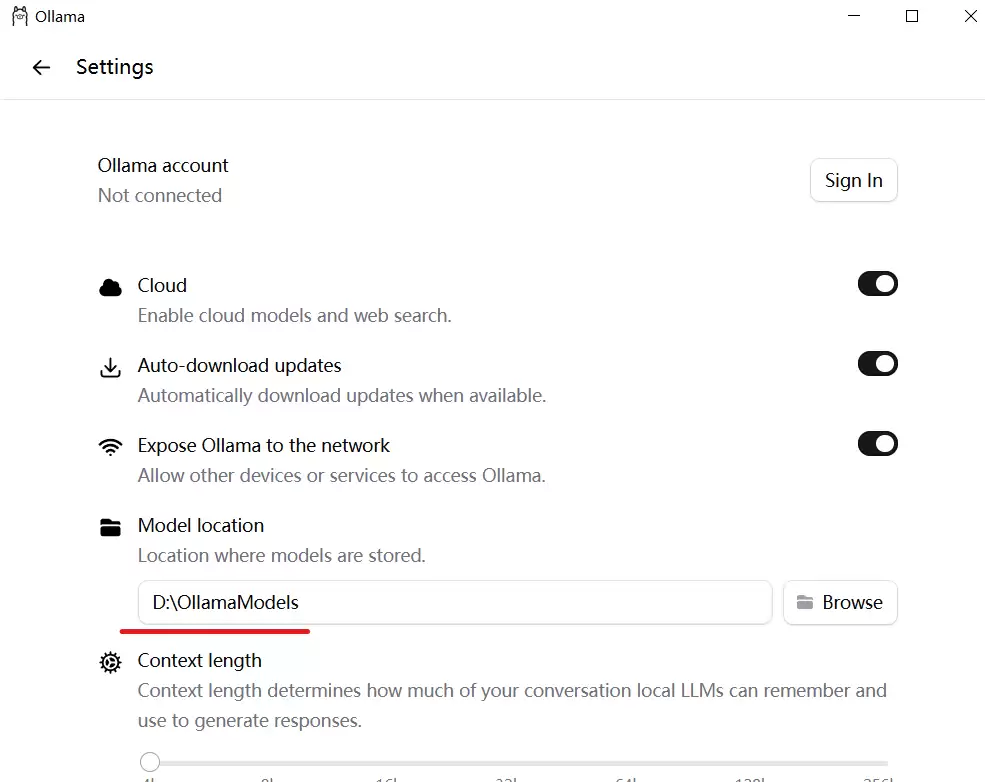Viewport: 985px width, 782px height.
Task: Click the Model location folder icon
Action: click(110, 527)
